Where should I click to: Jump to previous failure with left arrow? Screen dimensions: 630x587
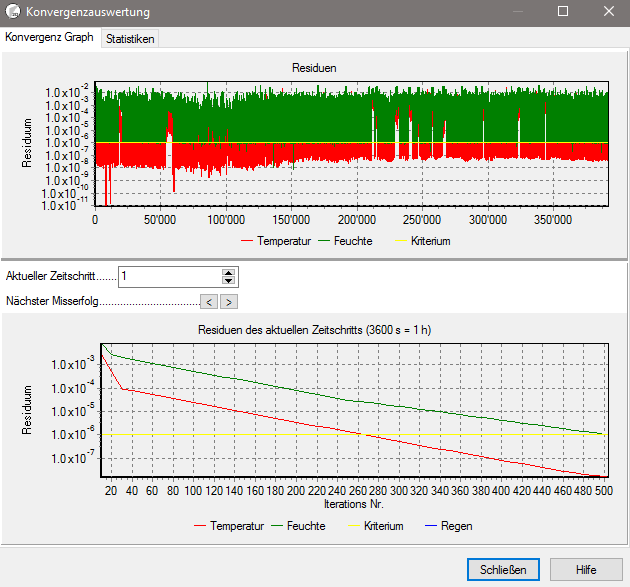tap(208, 300)
